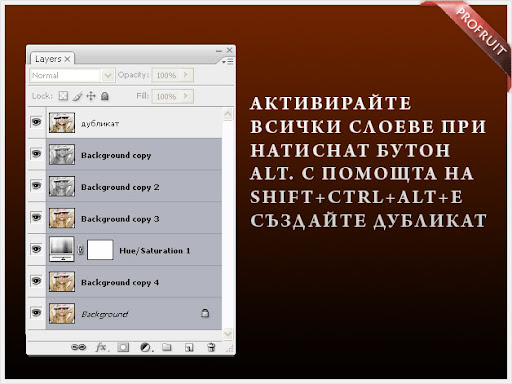512x384 pixels.
Task: Click the Background copy 2 thumbnail
Action: click(62, 186)
